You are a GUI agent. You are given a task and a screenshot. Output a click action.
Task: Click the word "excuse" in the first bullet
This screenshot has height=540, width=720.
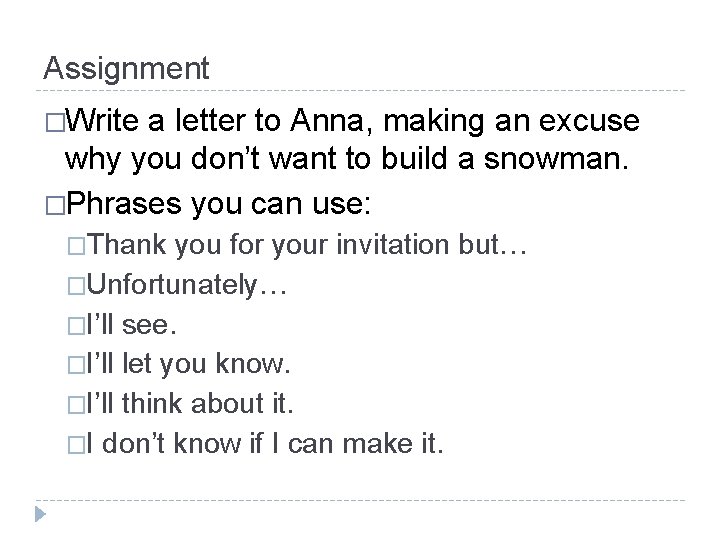tap(590, 123)
